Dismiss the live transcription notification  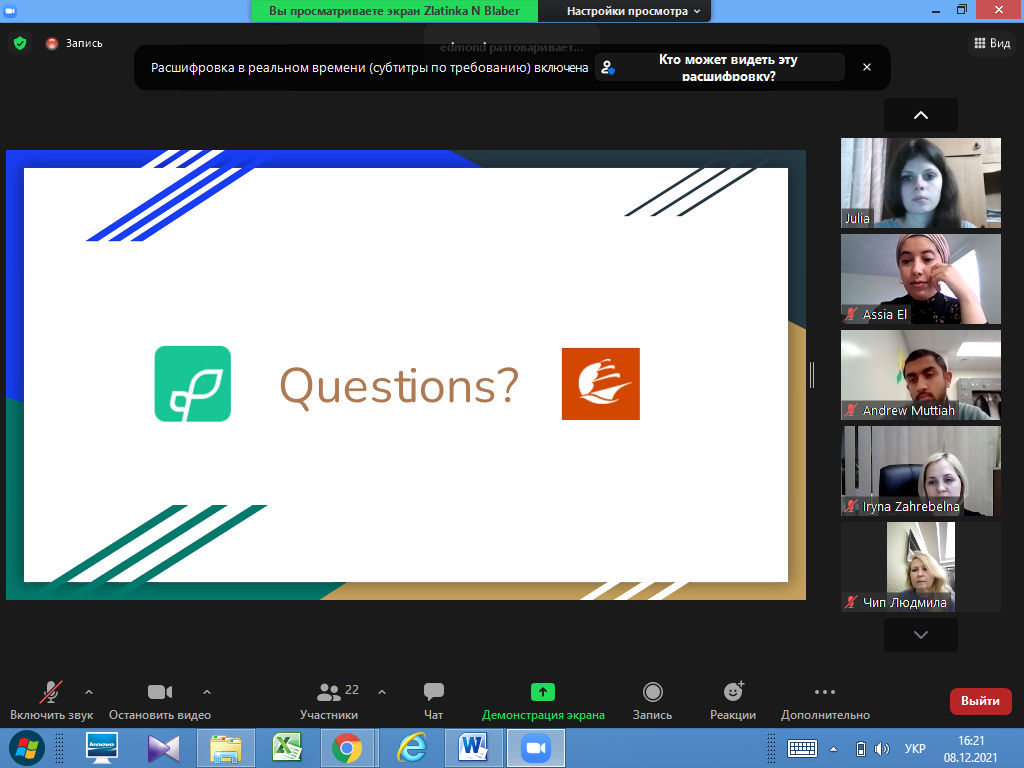[867, 67]
